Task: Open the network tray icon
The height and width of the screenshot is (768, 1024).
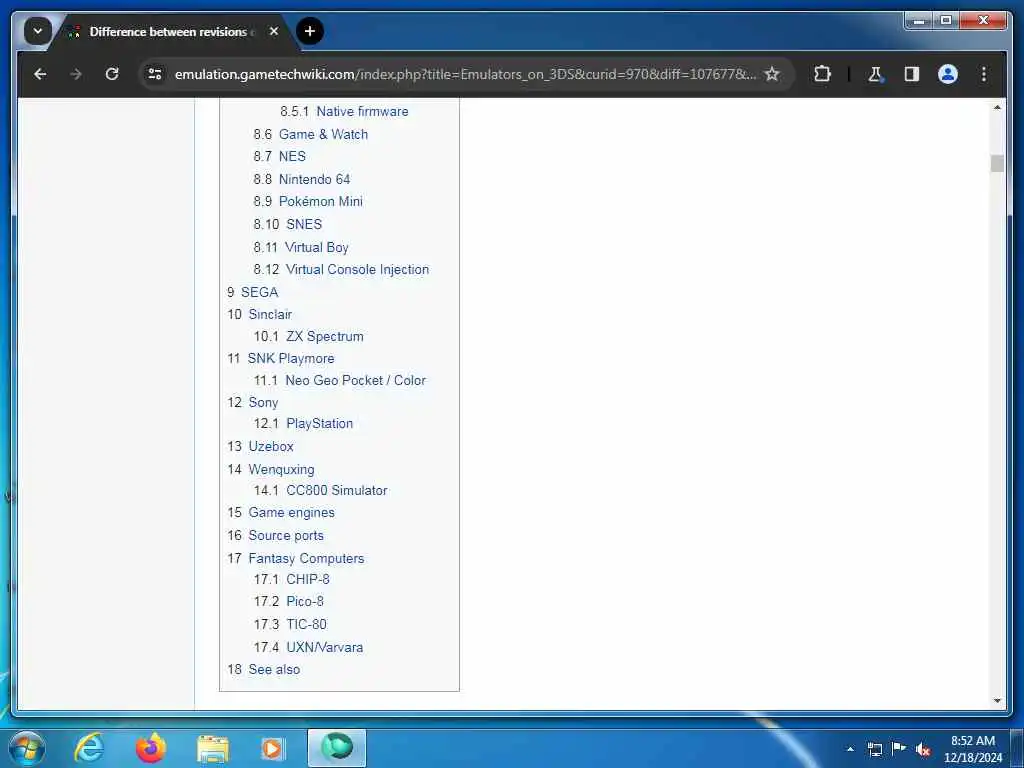Action: (x=874, y=749)
